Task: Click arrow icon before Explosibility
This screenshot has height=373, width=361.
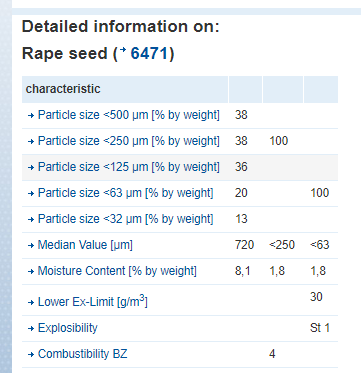Action: tap(31, 329)
